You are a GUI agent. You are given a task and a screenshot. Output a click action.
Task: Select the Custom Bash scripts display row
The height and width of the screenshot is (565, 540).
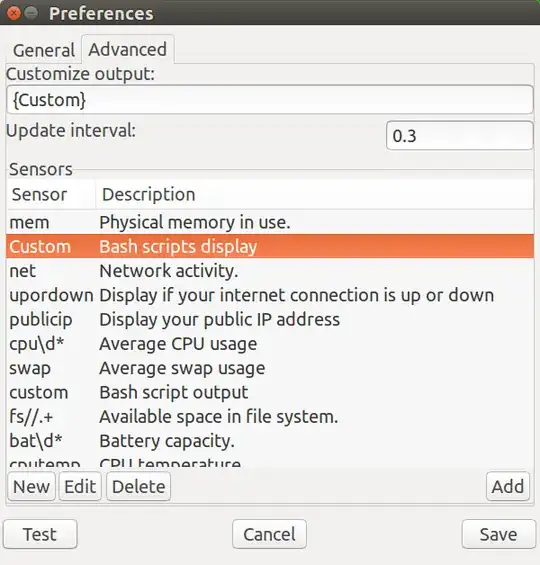[x=270, y=246]
